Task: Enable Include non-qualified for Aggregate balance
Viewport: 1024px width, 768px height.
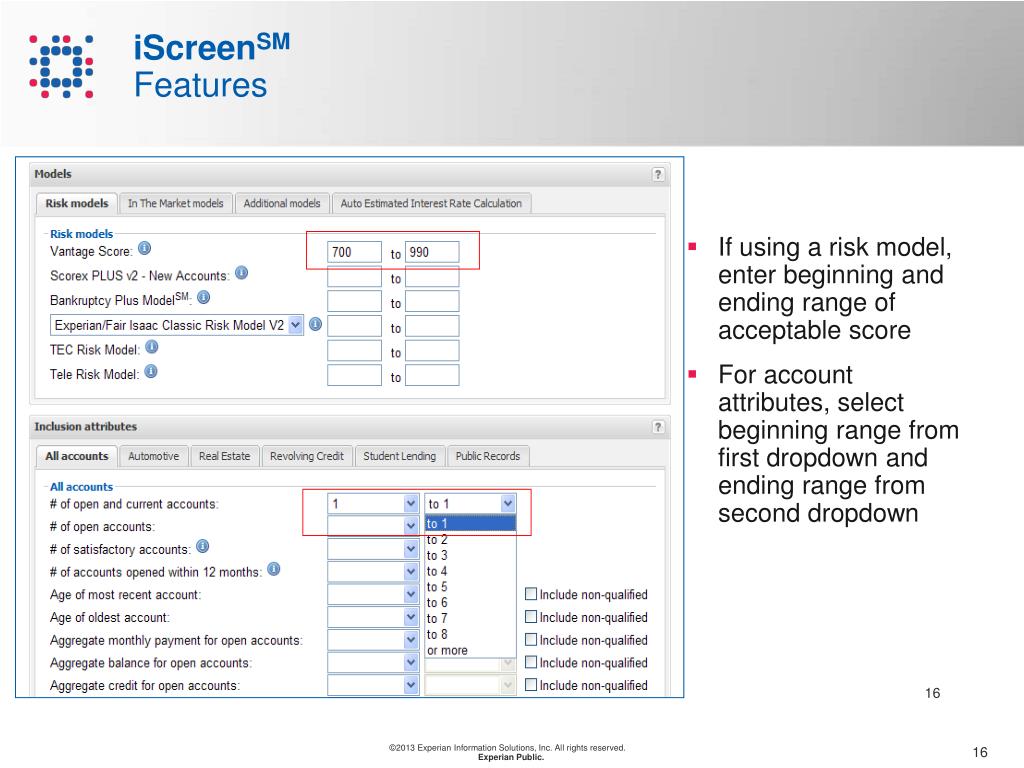Action: 531,662
